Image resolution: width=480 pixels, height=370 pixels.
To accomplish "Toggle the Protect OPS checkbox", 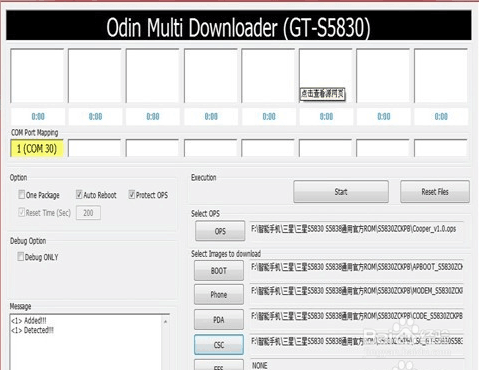I will [132, 194].
